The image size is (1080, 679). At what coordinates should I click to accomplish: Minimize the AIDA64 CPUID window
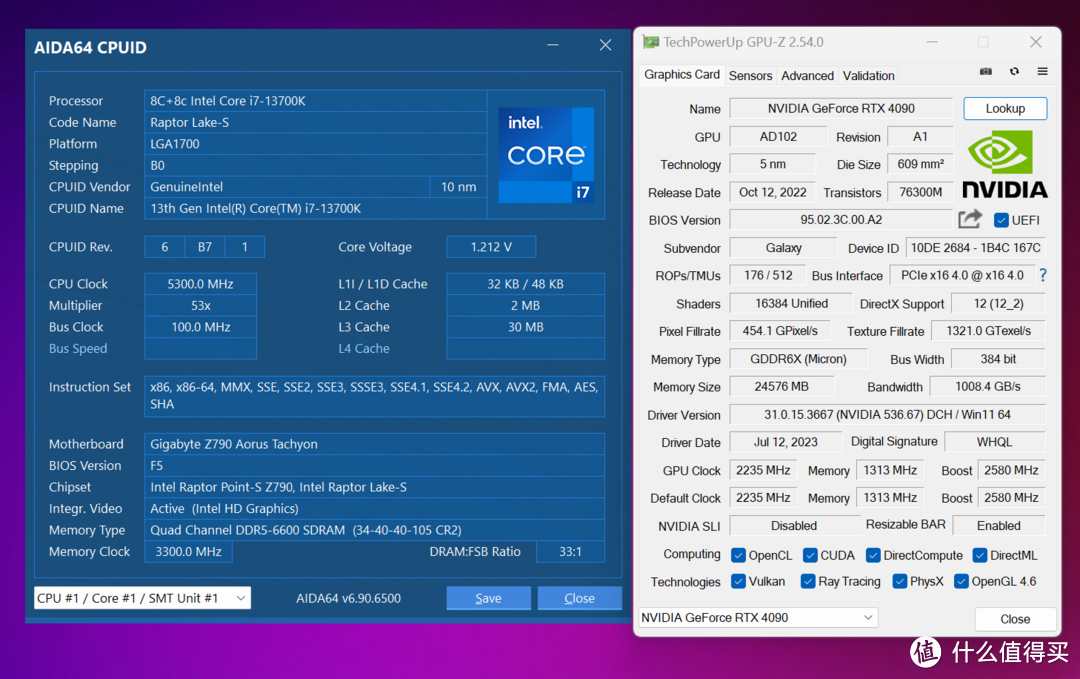coord(553,45)
